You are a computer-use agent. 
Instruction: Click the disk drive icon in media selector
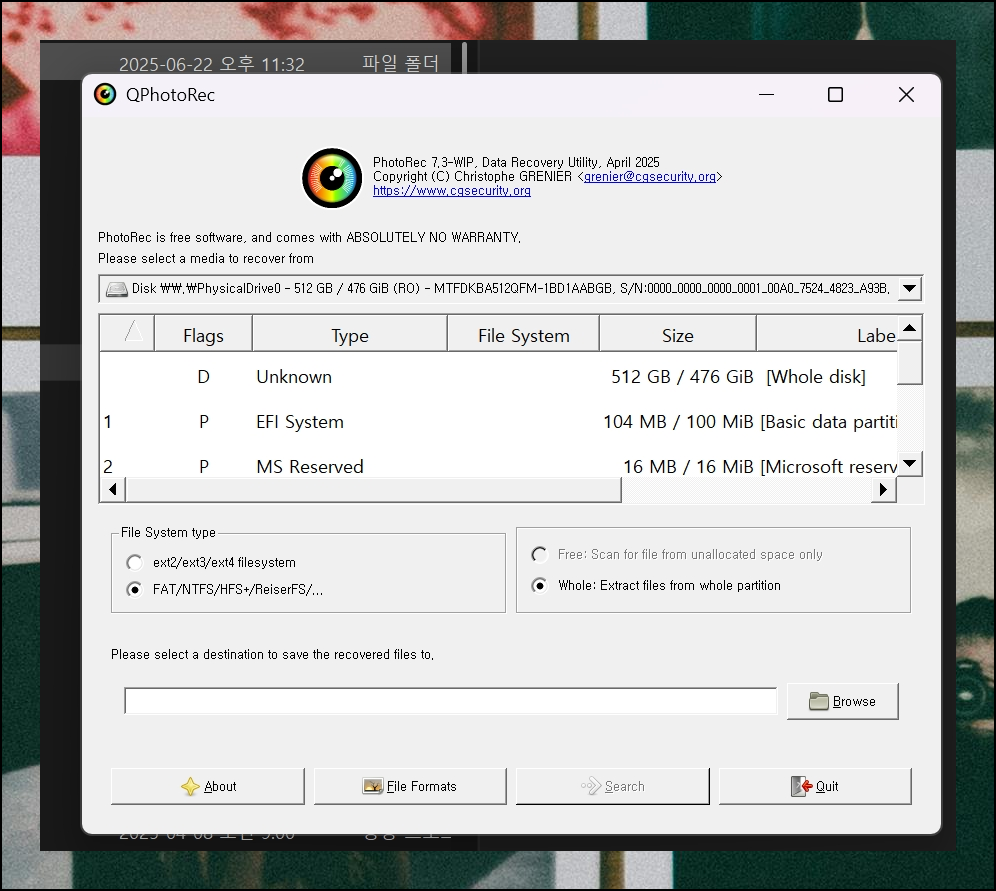coord(116,289)
